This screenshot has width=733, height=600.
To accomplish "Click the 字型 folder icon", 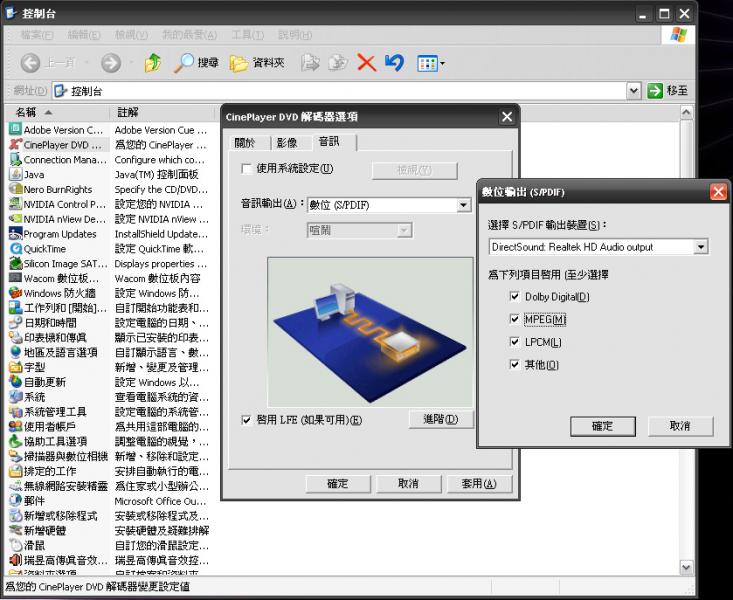I will click(15, 367).
